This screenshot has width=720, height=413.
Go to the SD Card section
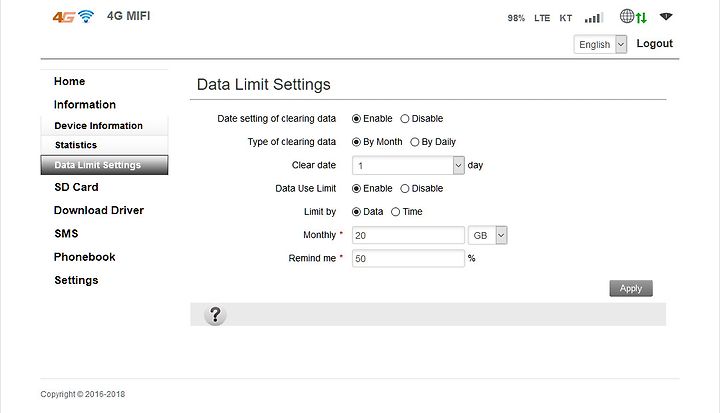pos(76,187)
